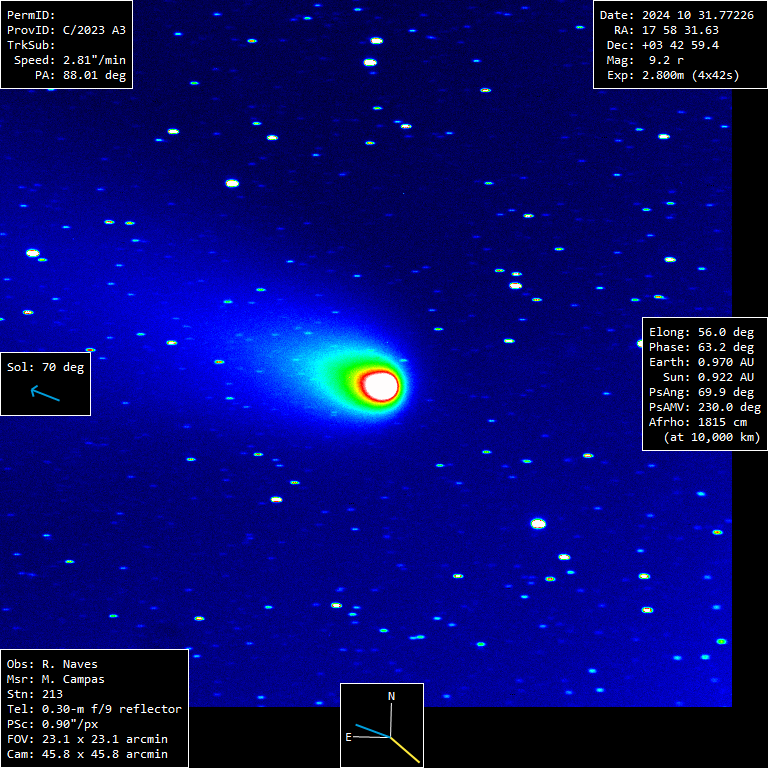Click the PA: 88.01 deg line
Viewport: 768px width, 768px height.
click(80, 75)
